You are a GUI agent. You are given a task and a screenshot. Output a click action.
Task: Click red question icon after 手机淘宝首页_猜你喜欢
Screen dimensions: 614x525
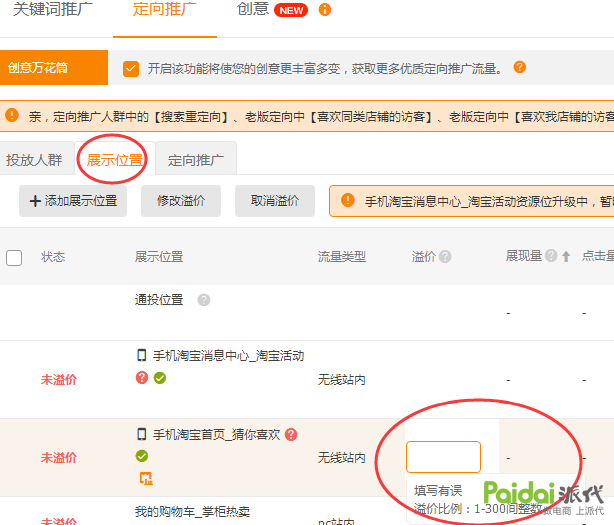(291, 434)
